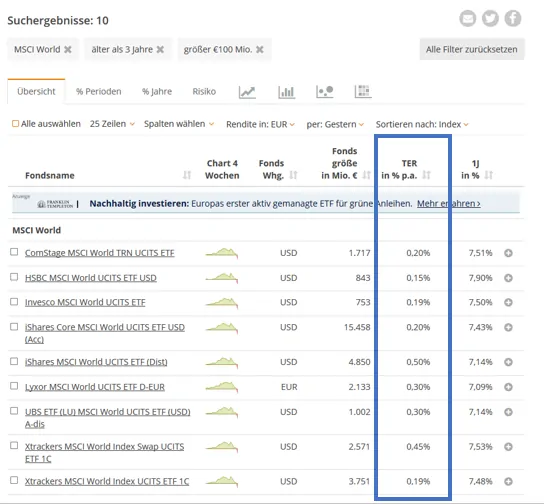This screenshot has width=544, height=504.
Task: Sort by TER column arrows
Action: pyautogui.click(x=426, y=175)
